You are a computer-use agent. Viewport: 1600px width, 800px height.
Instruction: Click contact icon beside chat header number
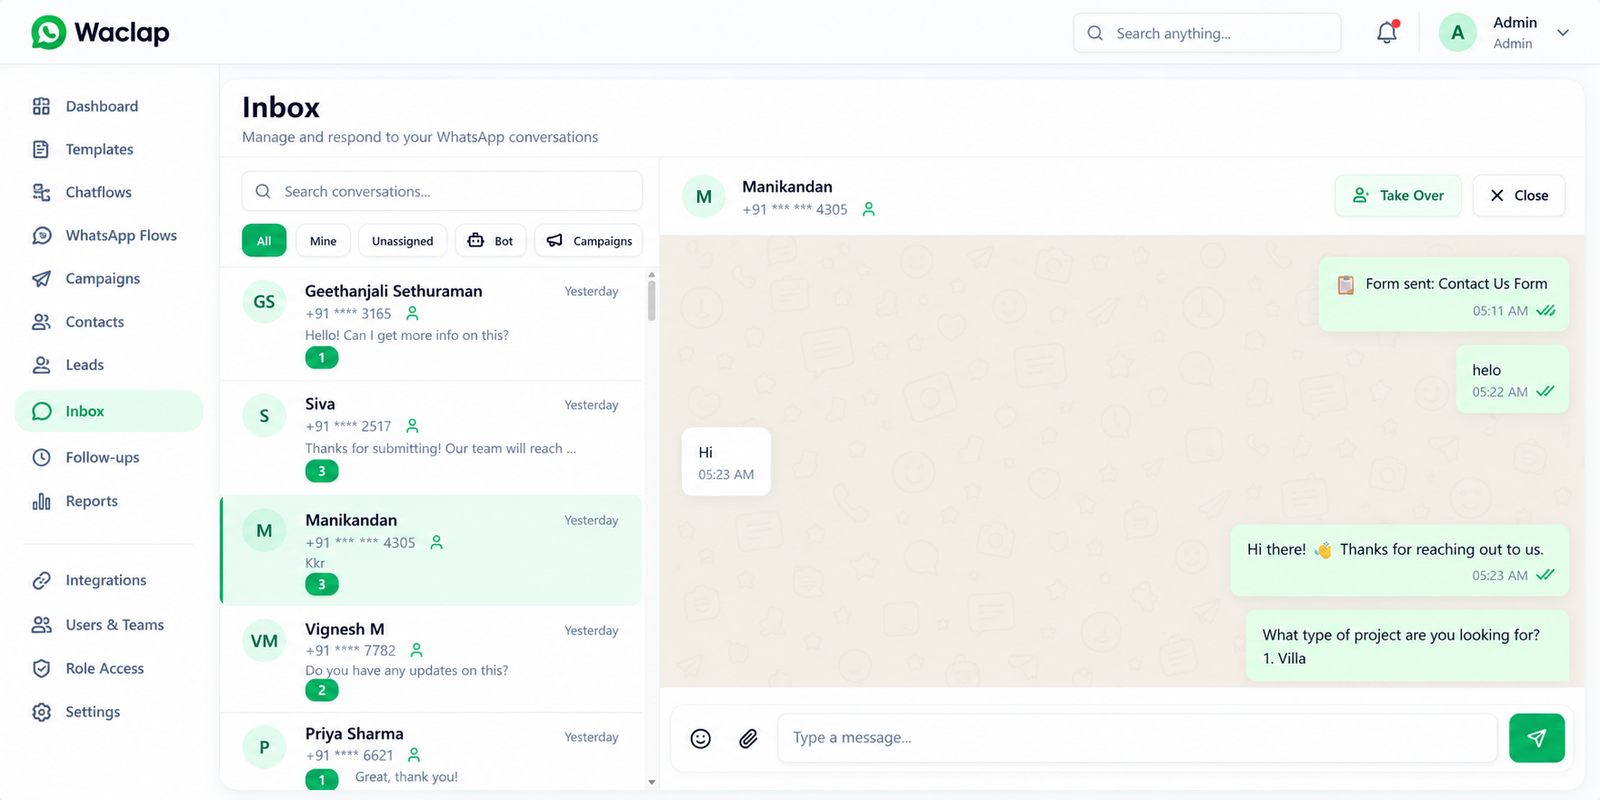(868, 209)
